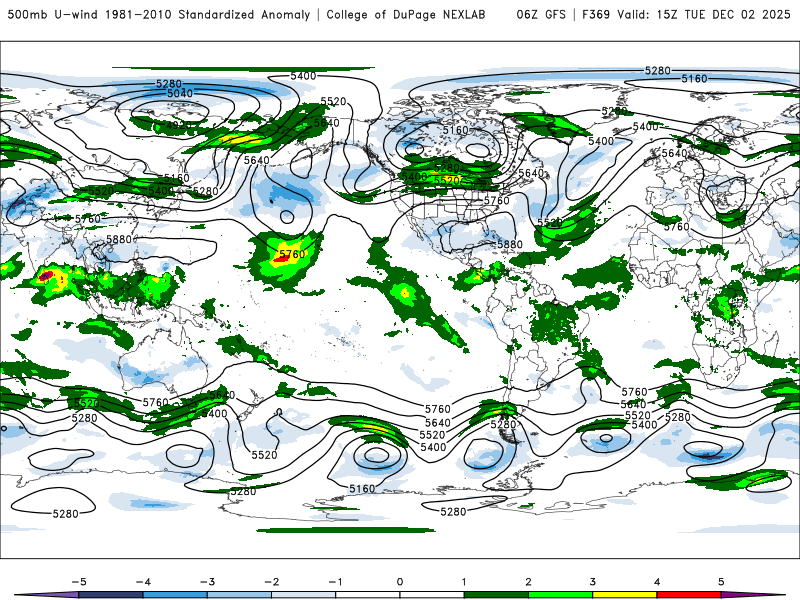Click the '4' colorbar label
This screenshot has height=600, width=800.
coord(657,582)
